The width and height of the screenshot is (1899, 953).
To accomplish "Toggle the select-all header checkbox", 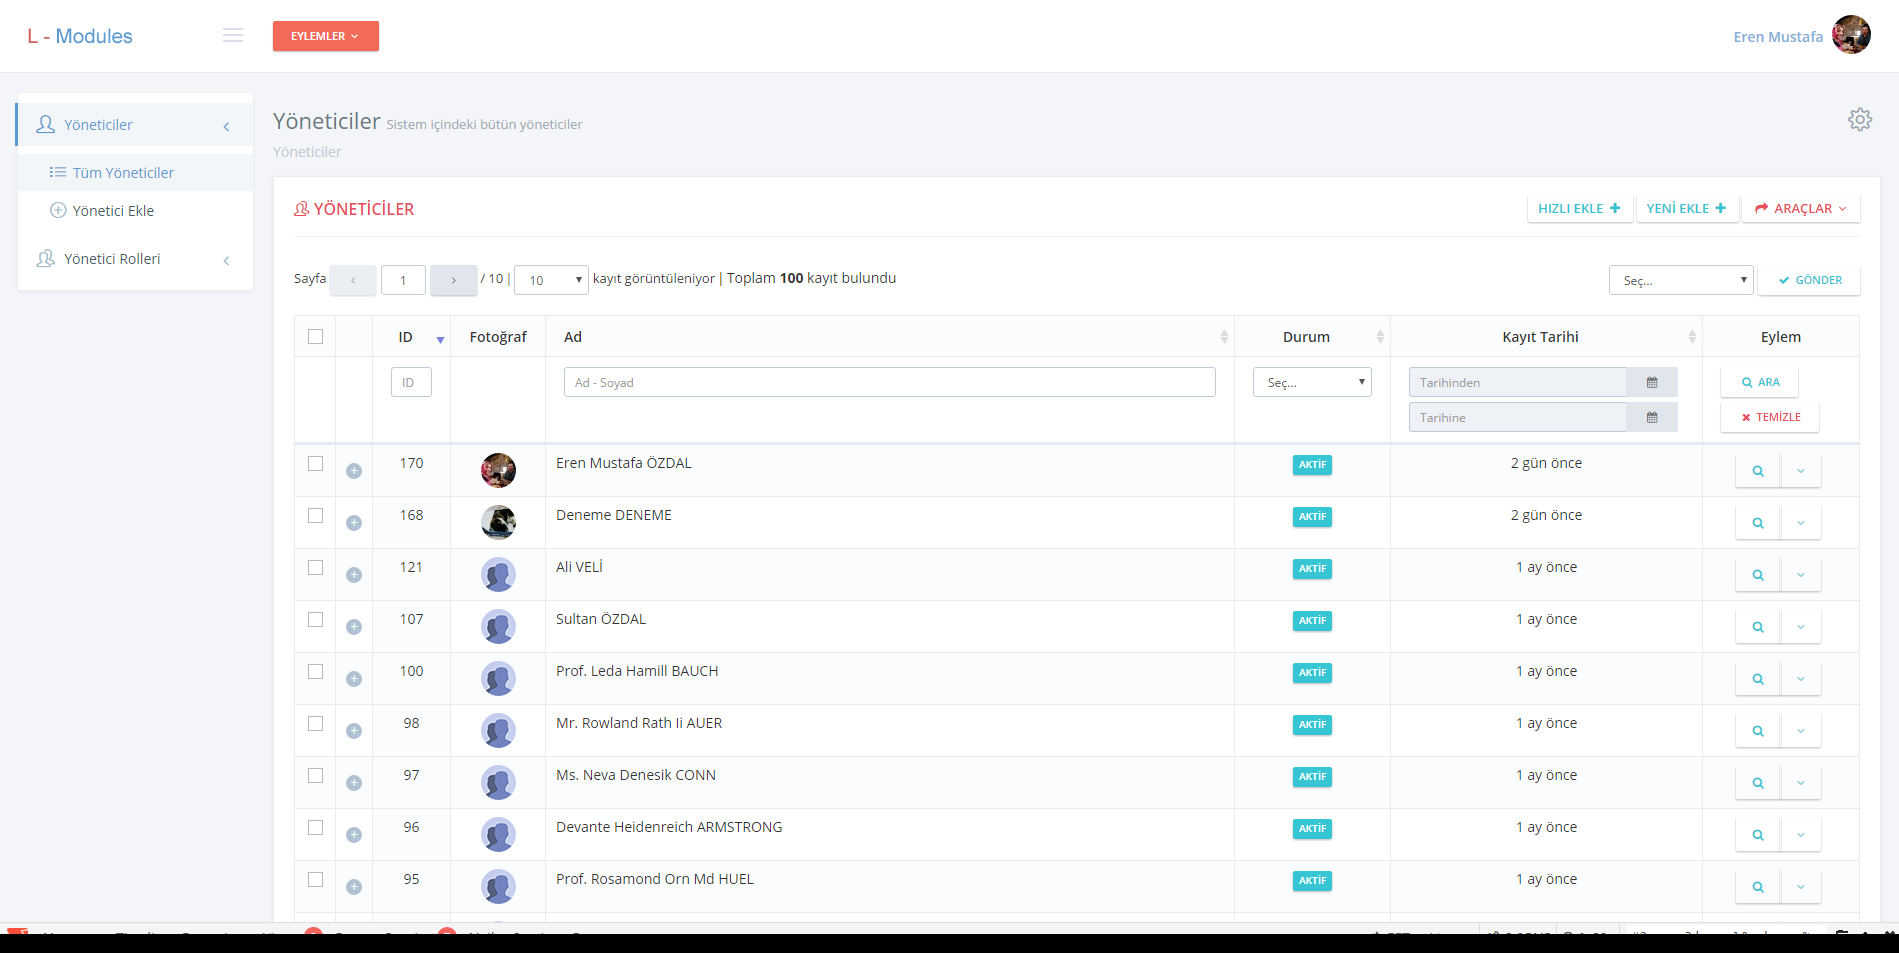I will tap(316, 337).
